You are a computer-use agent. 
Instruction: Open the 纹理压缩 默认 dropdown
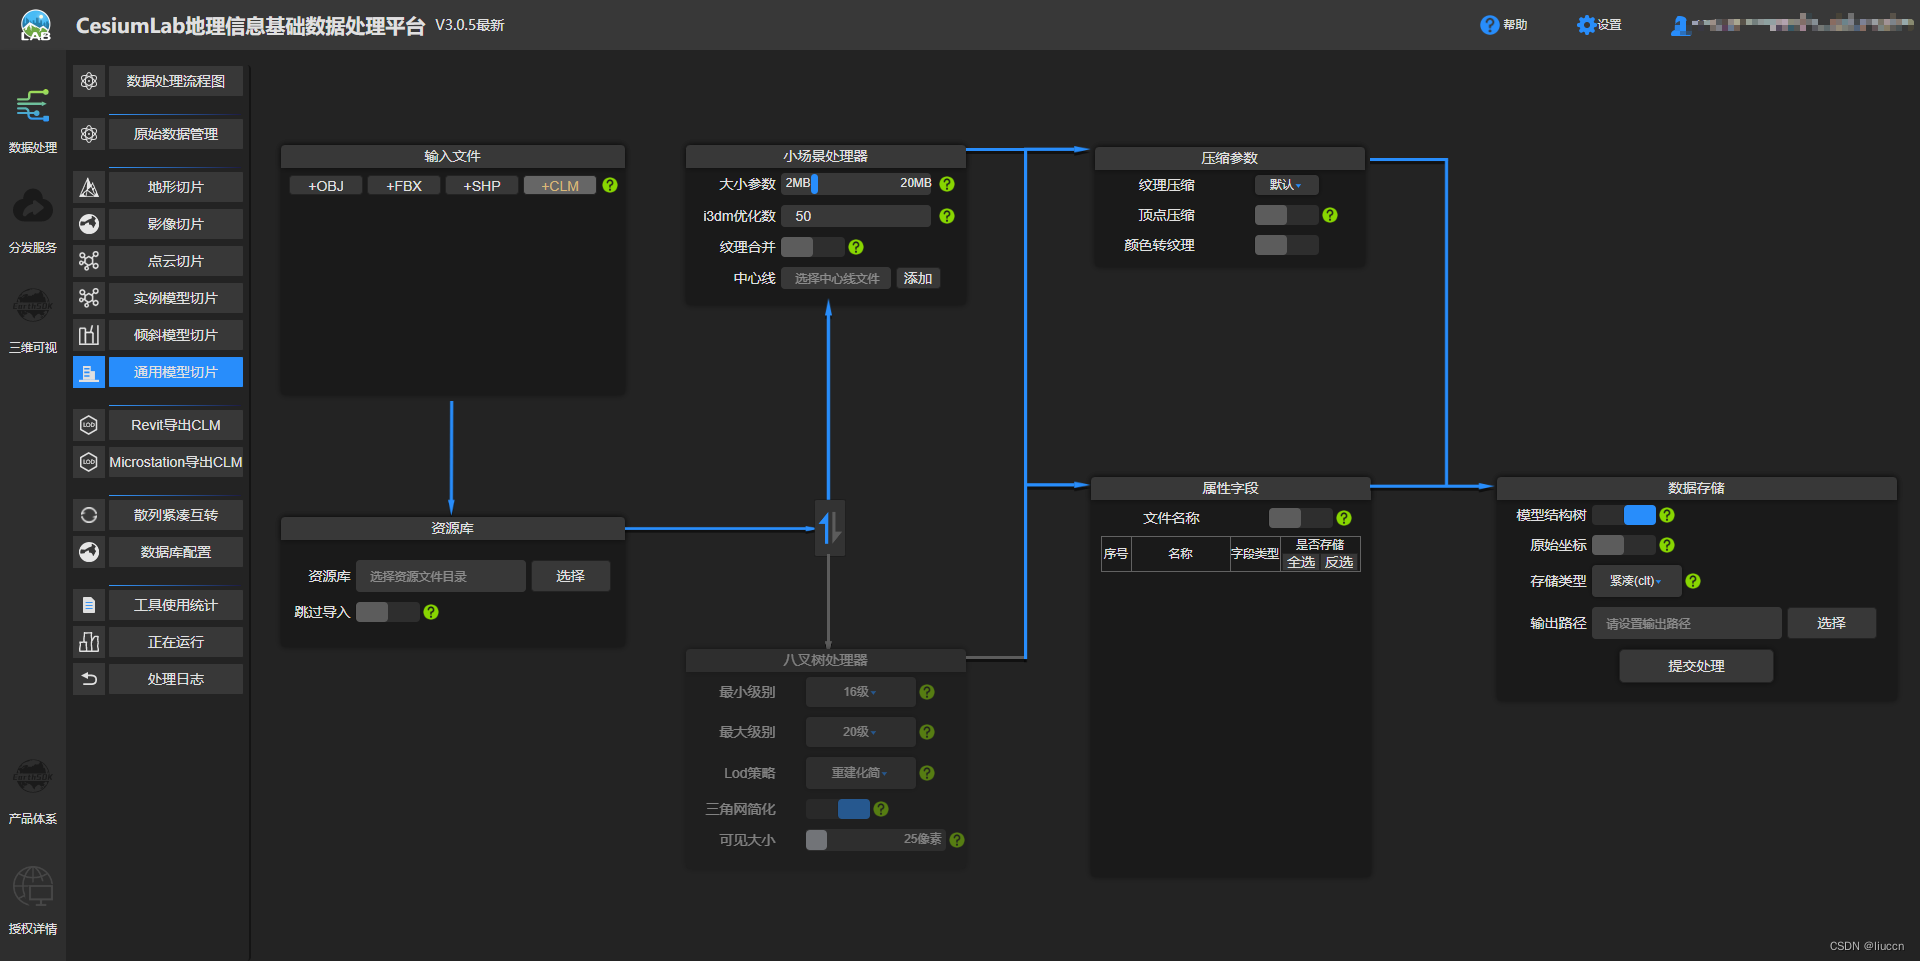[x=1286, y=185]
